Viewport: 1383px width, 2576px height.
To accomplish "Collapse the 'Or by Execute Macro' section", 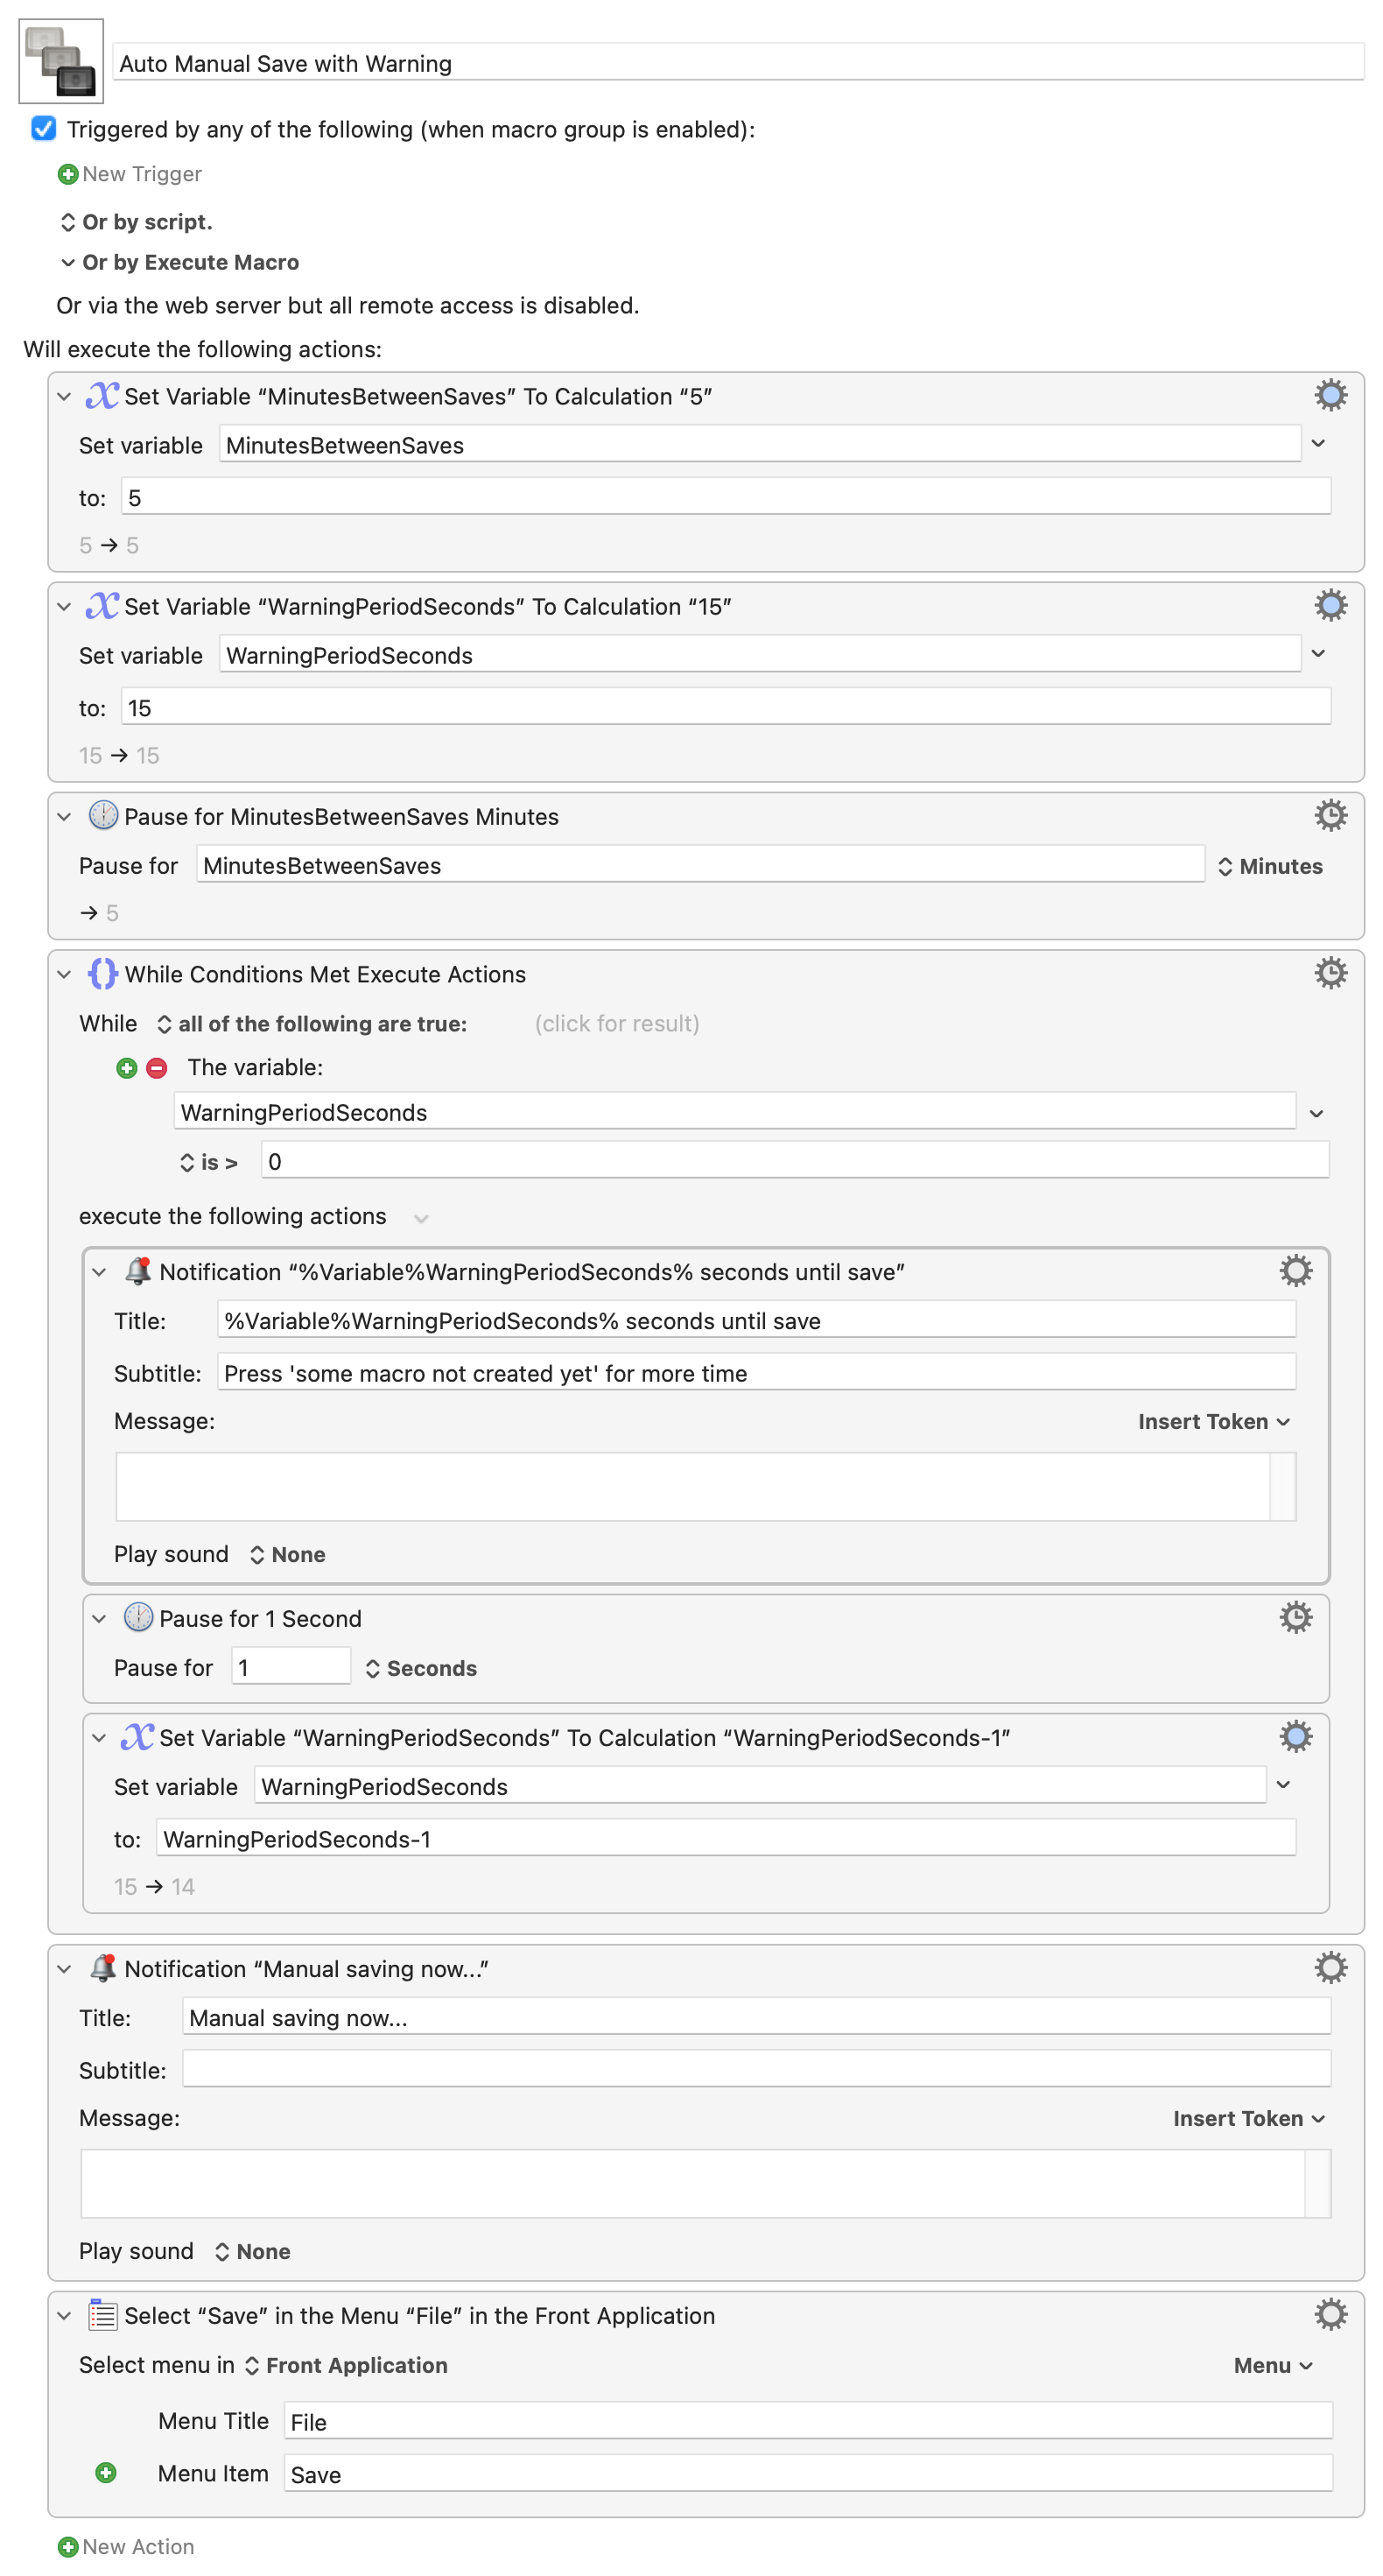I will point(68,262).
